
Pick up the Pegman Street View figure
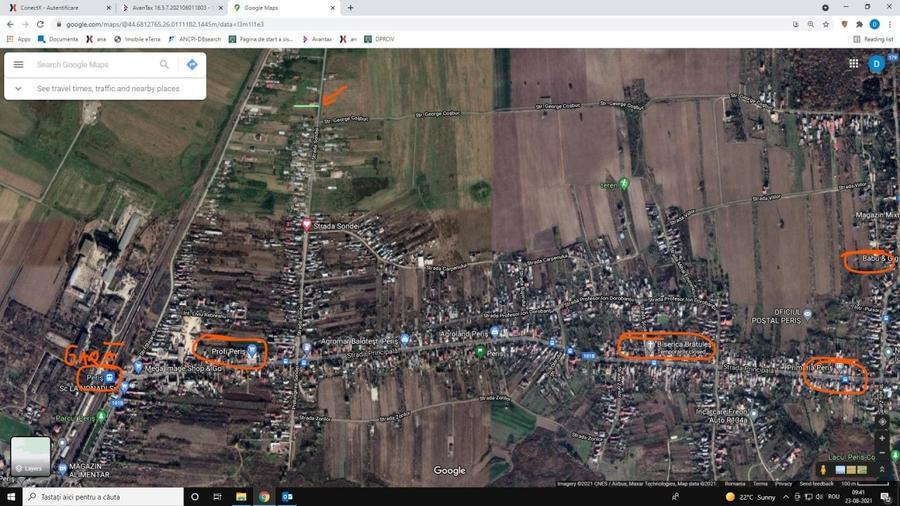coord(823,470)
